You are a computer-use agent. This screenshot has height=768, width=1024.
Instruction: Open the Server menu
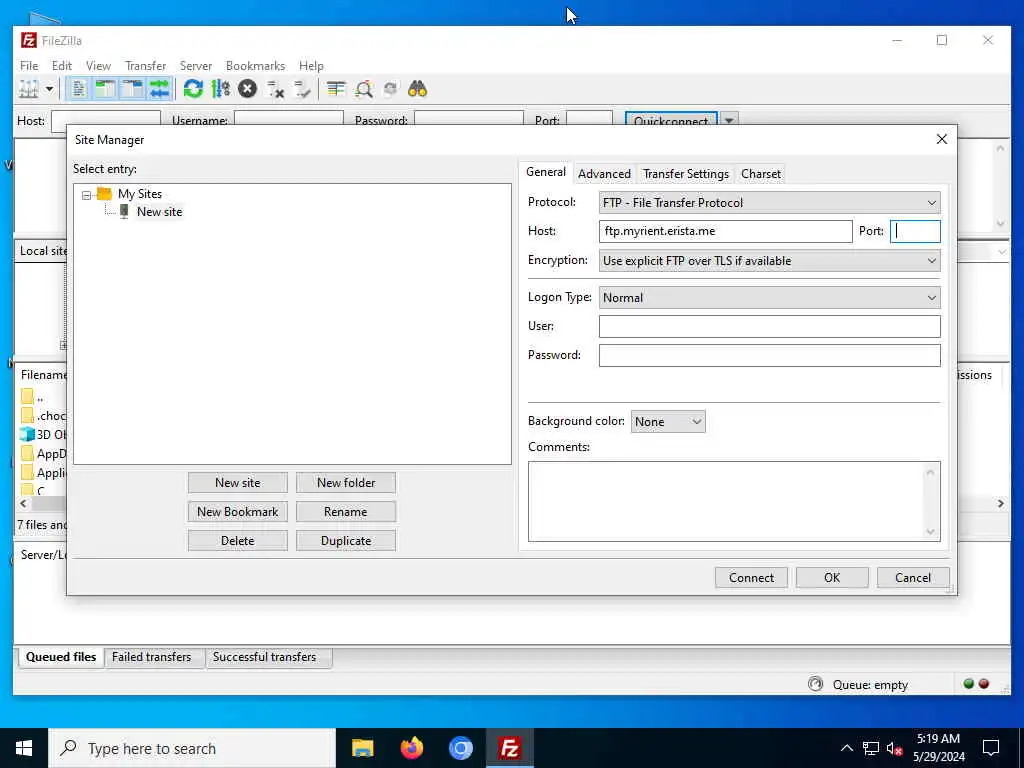(x=196, y=66)
